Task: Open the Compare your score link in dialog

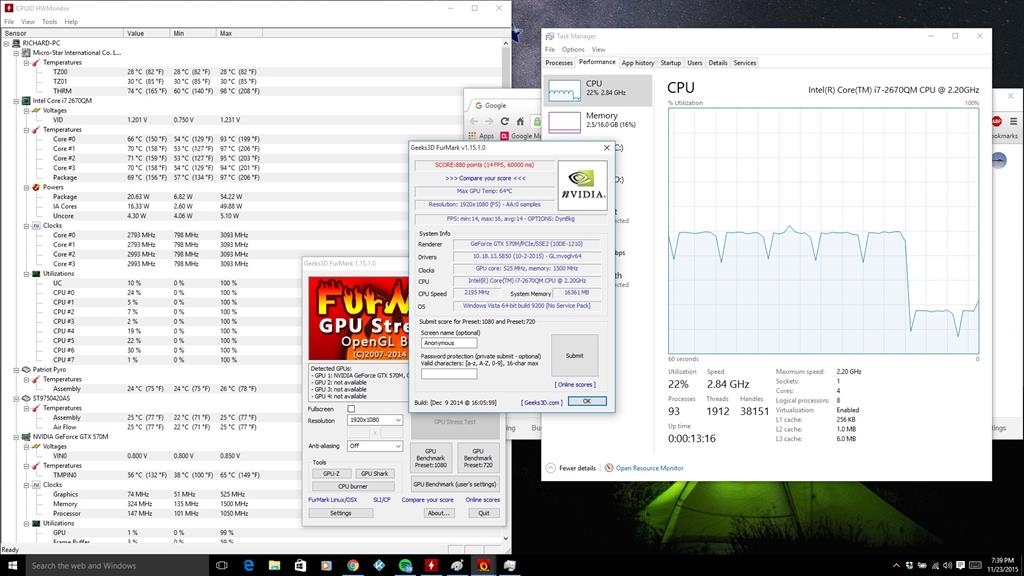Action: click(485, 178)
